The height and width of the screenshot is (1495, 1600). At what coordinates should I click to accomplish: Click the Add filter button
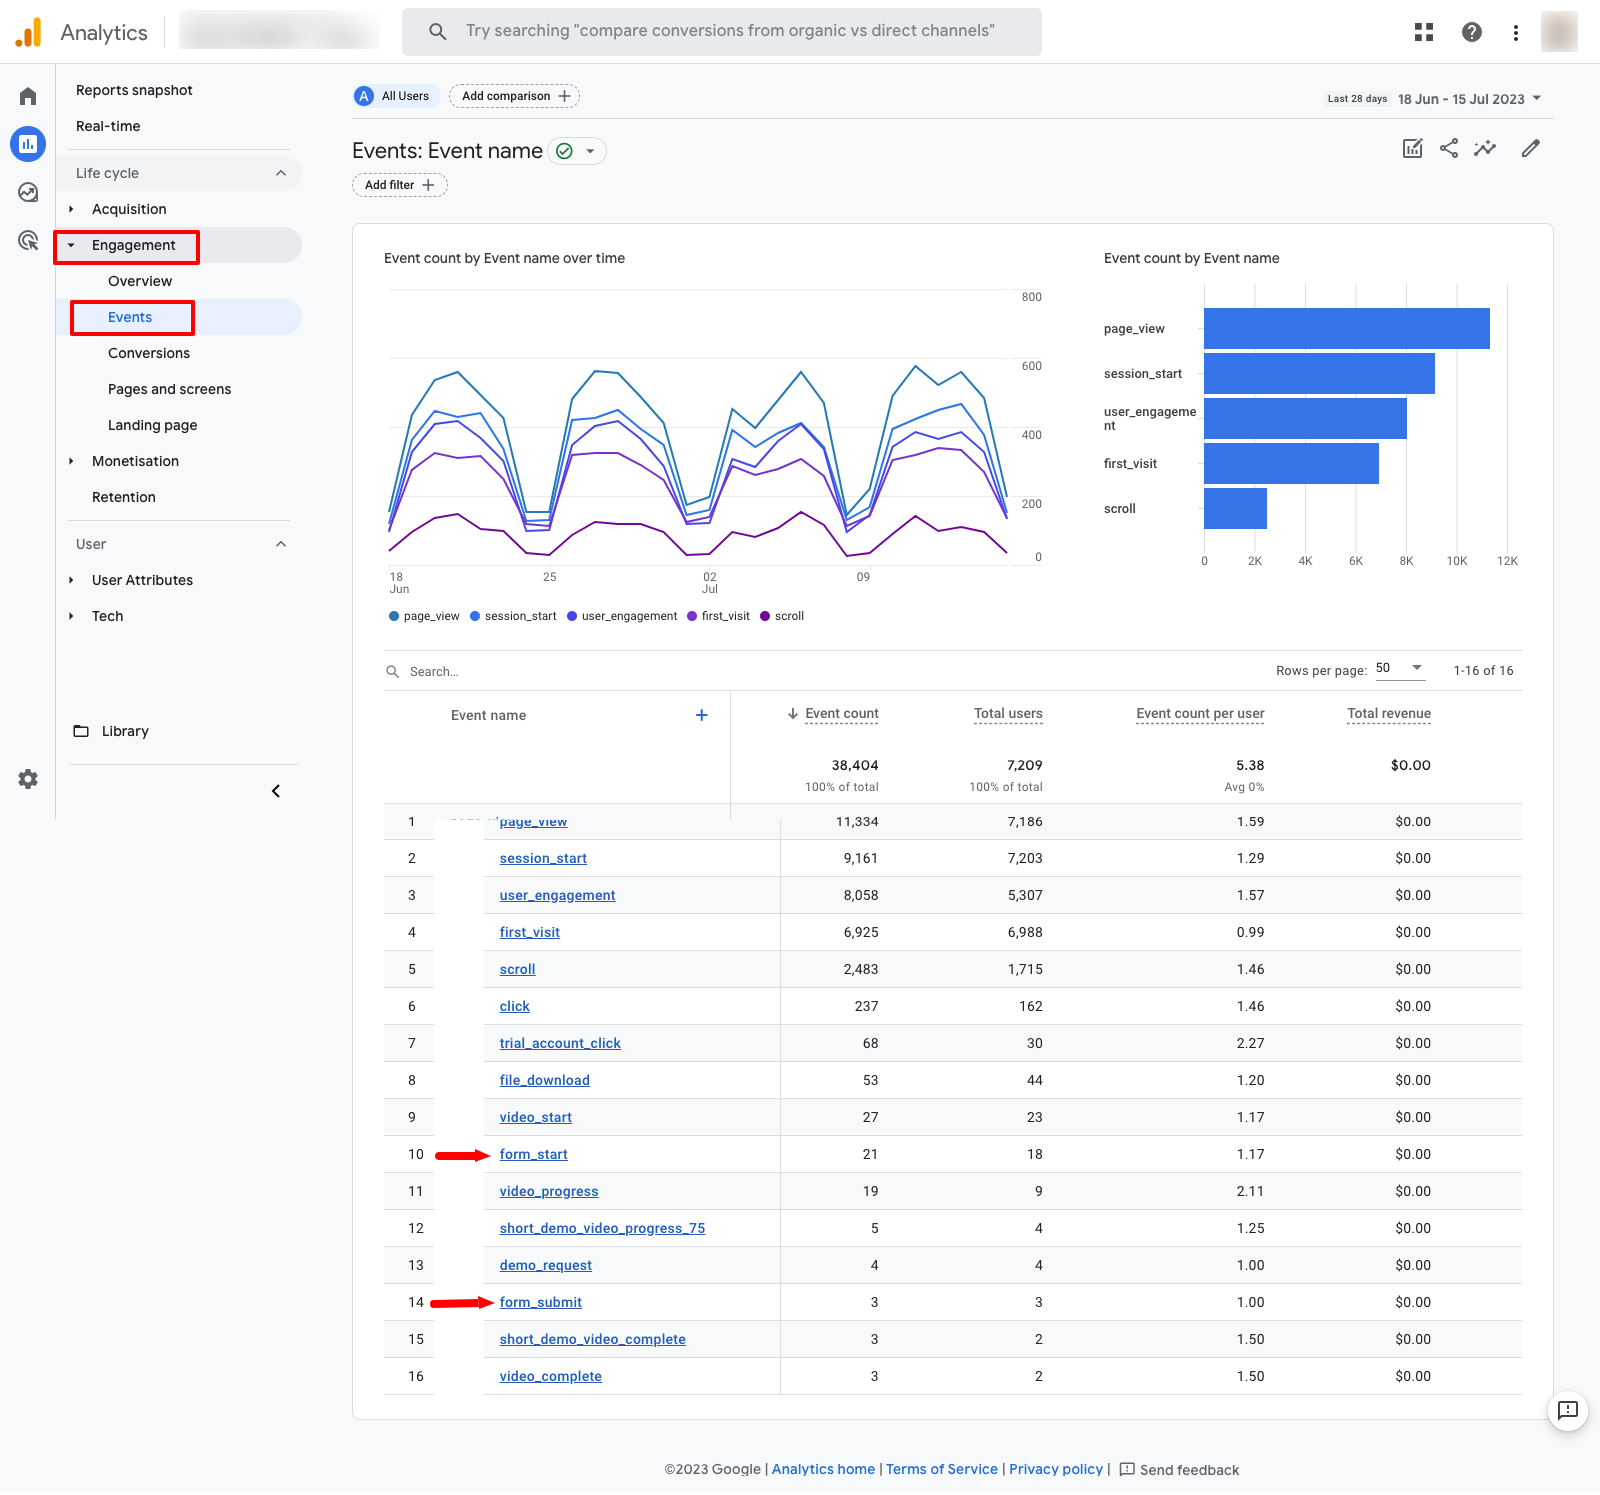pos(399,185)
